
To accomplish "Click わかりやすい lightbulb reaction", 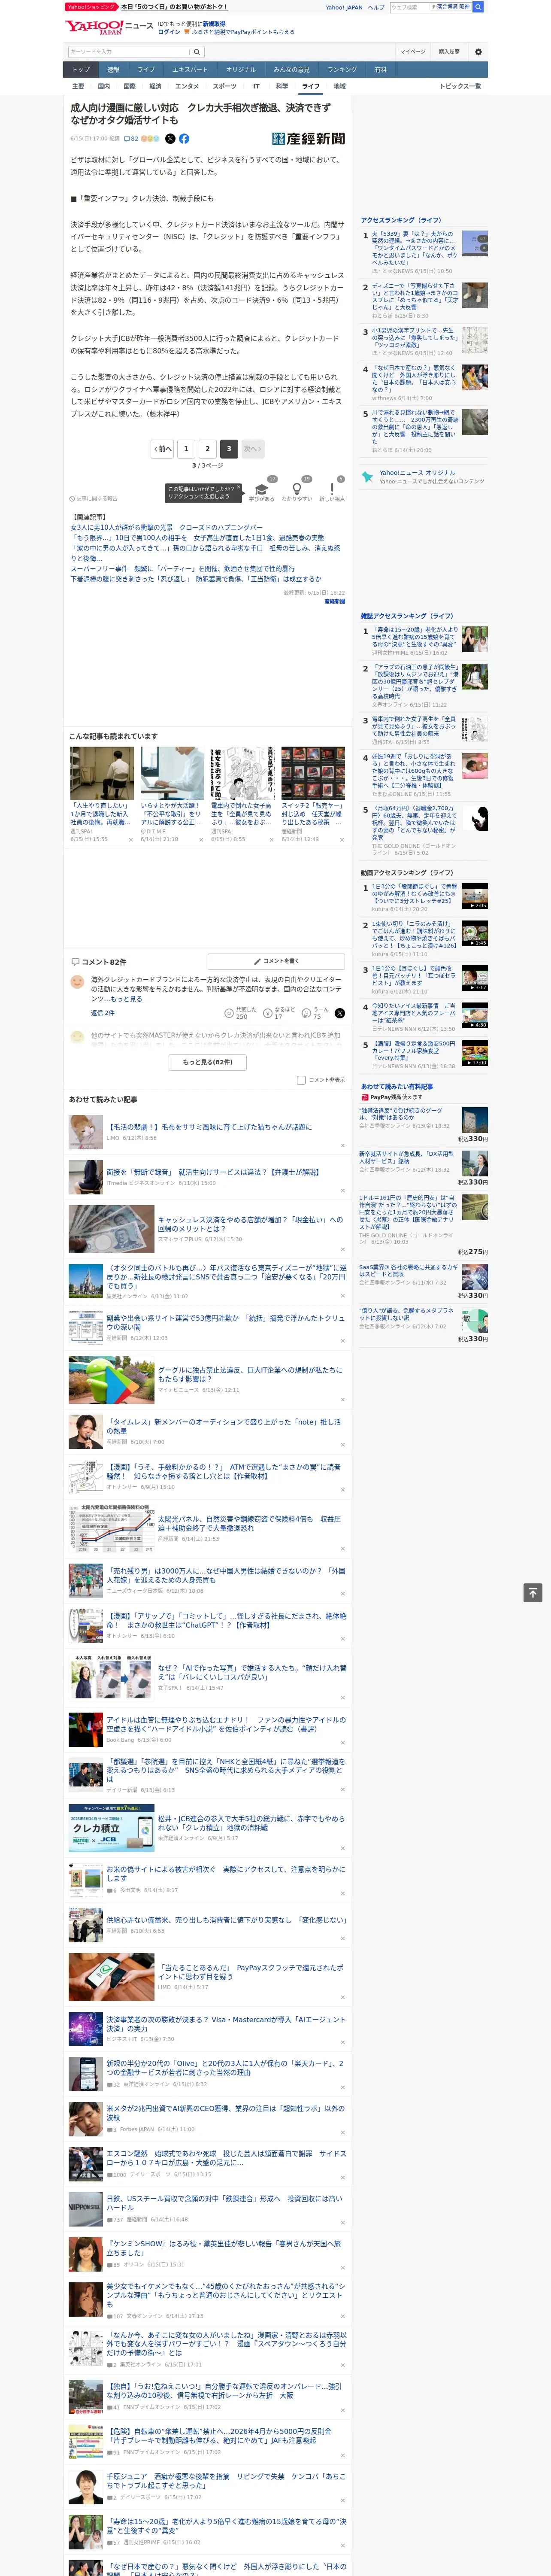I will click(297, 489).
